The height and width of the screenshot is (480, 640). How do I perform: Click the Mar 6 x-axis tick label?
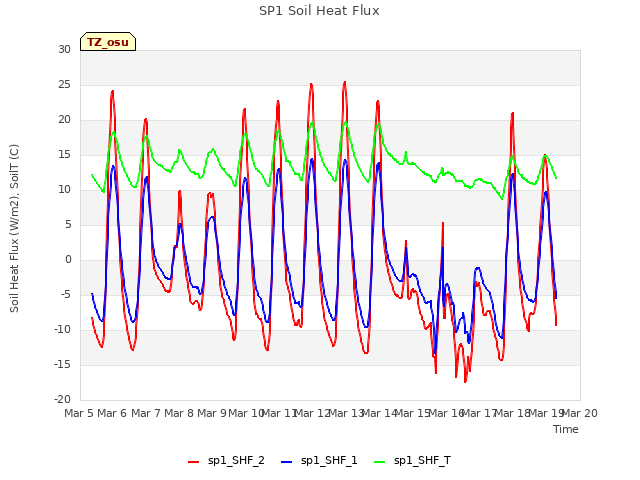tap(112, 413)
